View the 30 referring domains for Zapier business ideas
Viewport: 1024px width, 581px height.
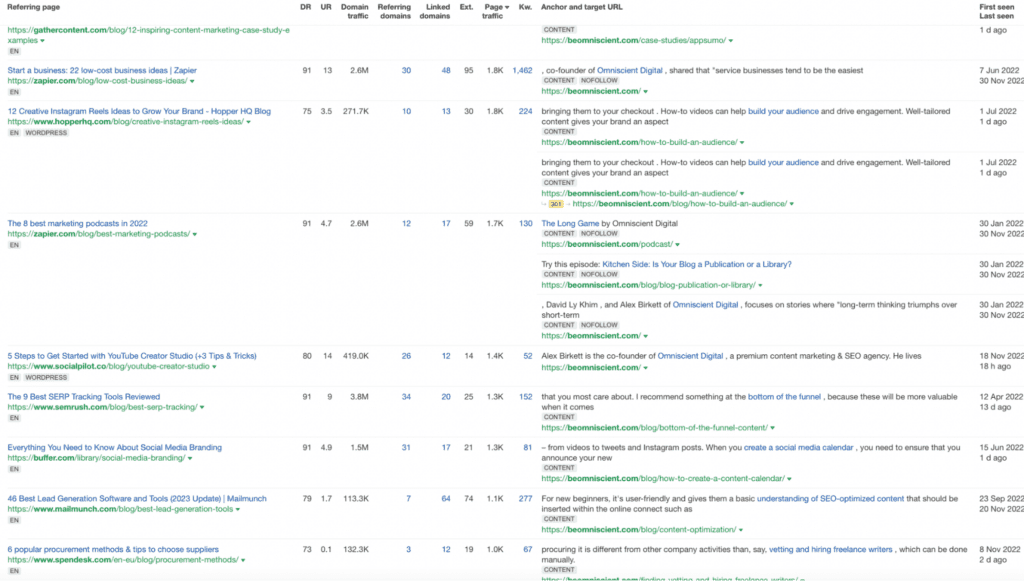(406, 71)
